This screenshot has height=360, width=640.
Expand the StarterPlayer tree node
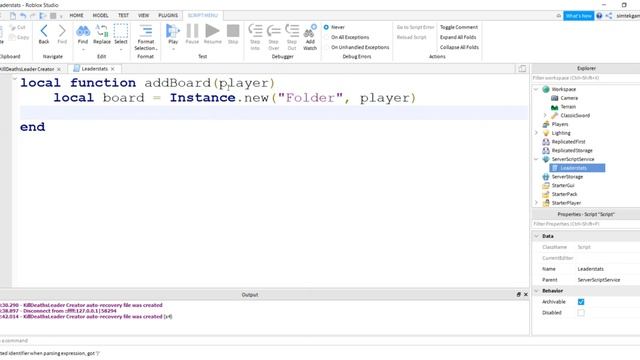pyautogui.click(x=536, y=203)
